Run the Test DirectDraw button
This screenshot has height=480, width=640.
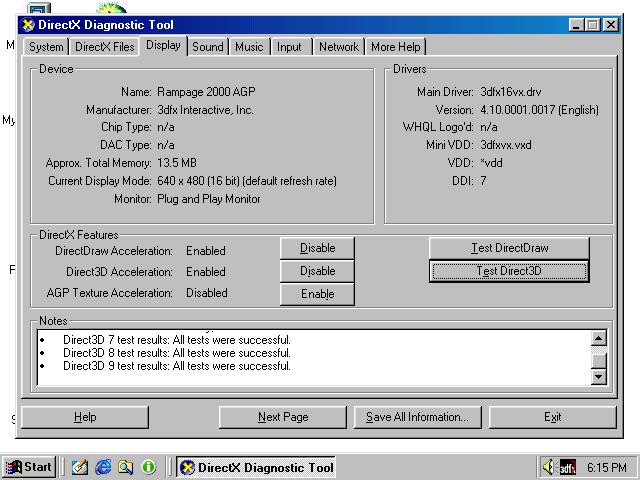point(509,248)
